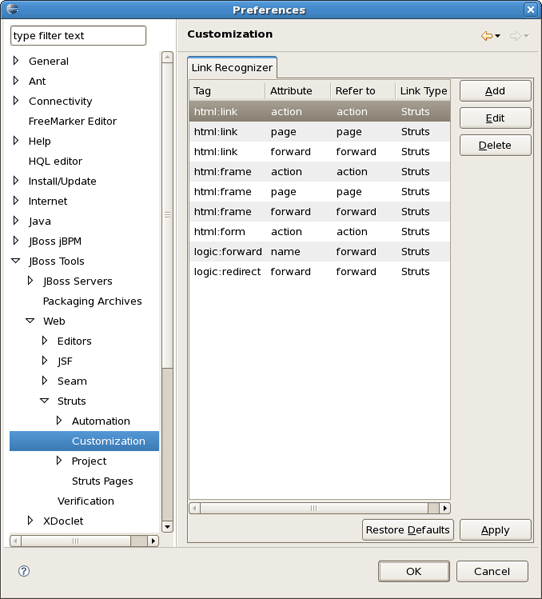Click the Link Type column header
The image size is (542, 599).
[x=423, y=91]
